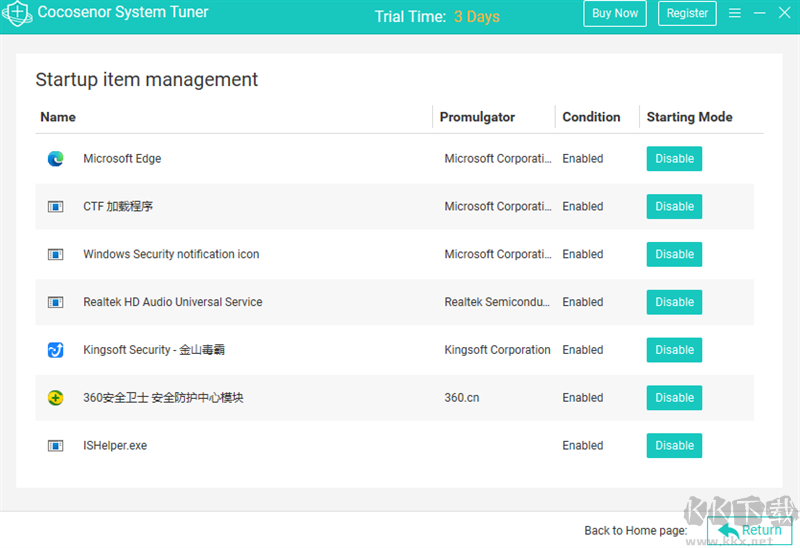Click the Kingsoft Security icon
800x548 pixels.
(56, 350)
